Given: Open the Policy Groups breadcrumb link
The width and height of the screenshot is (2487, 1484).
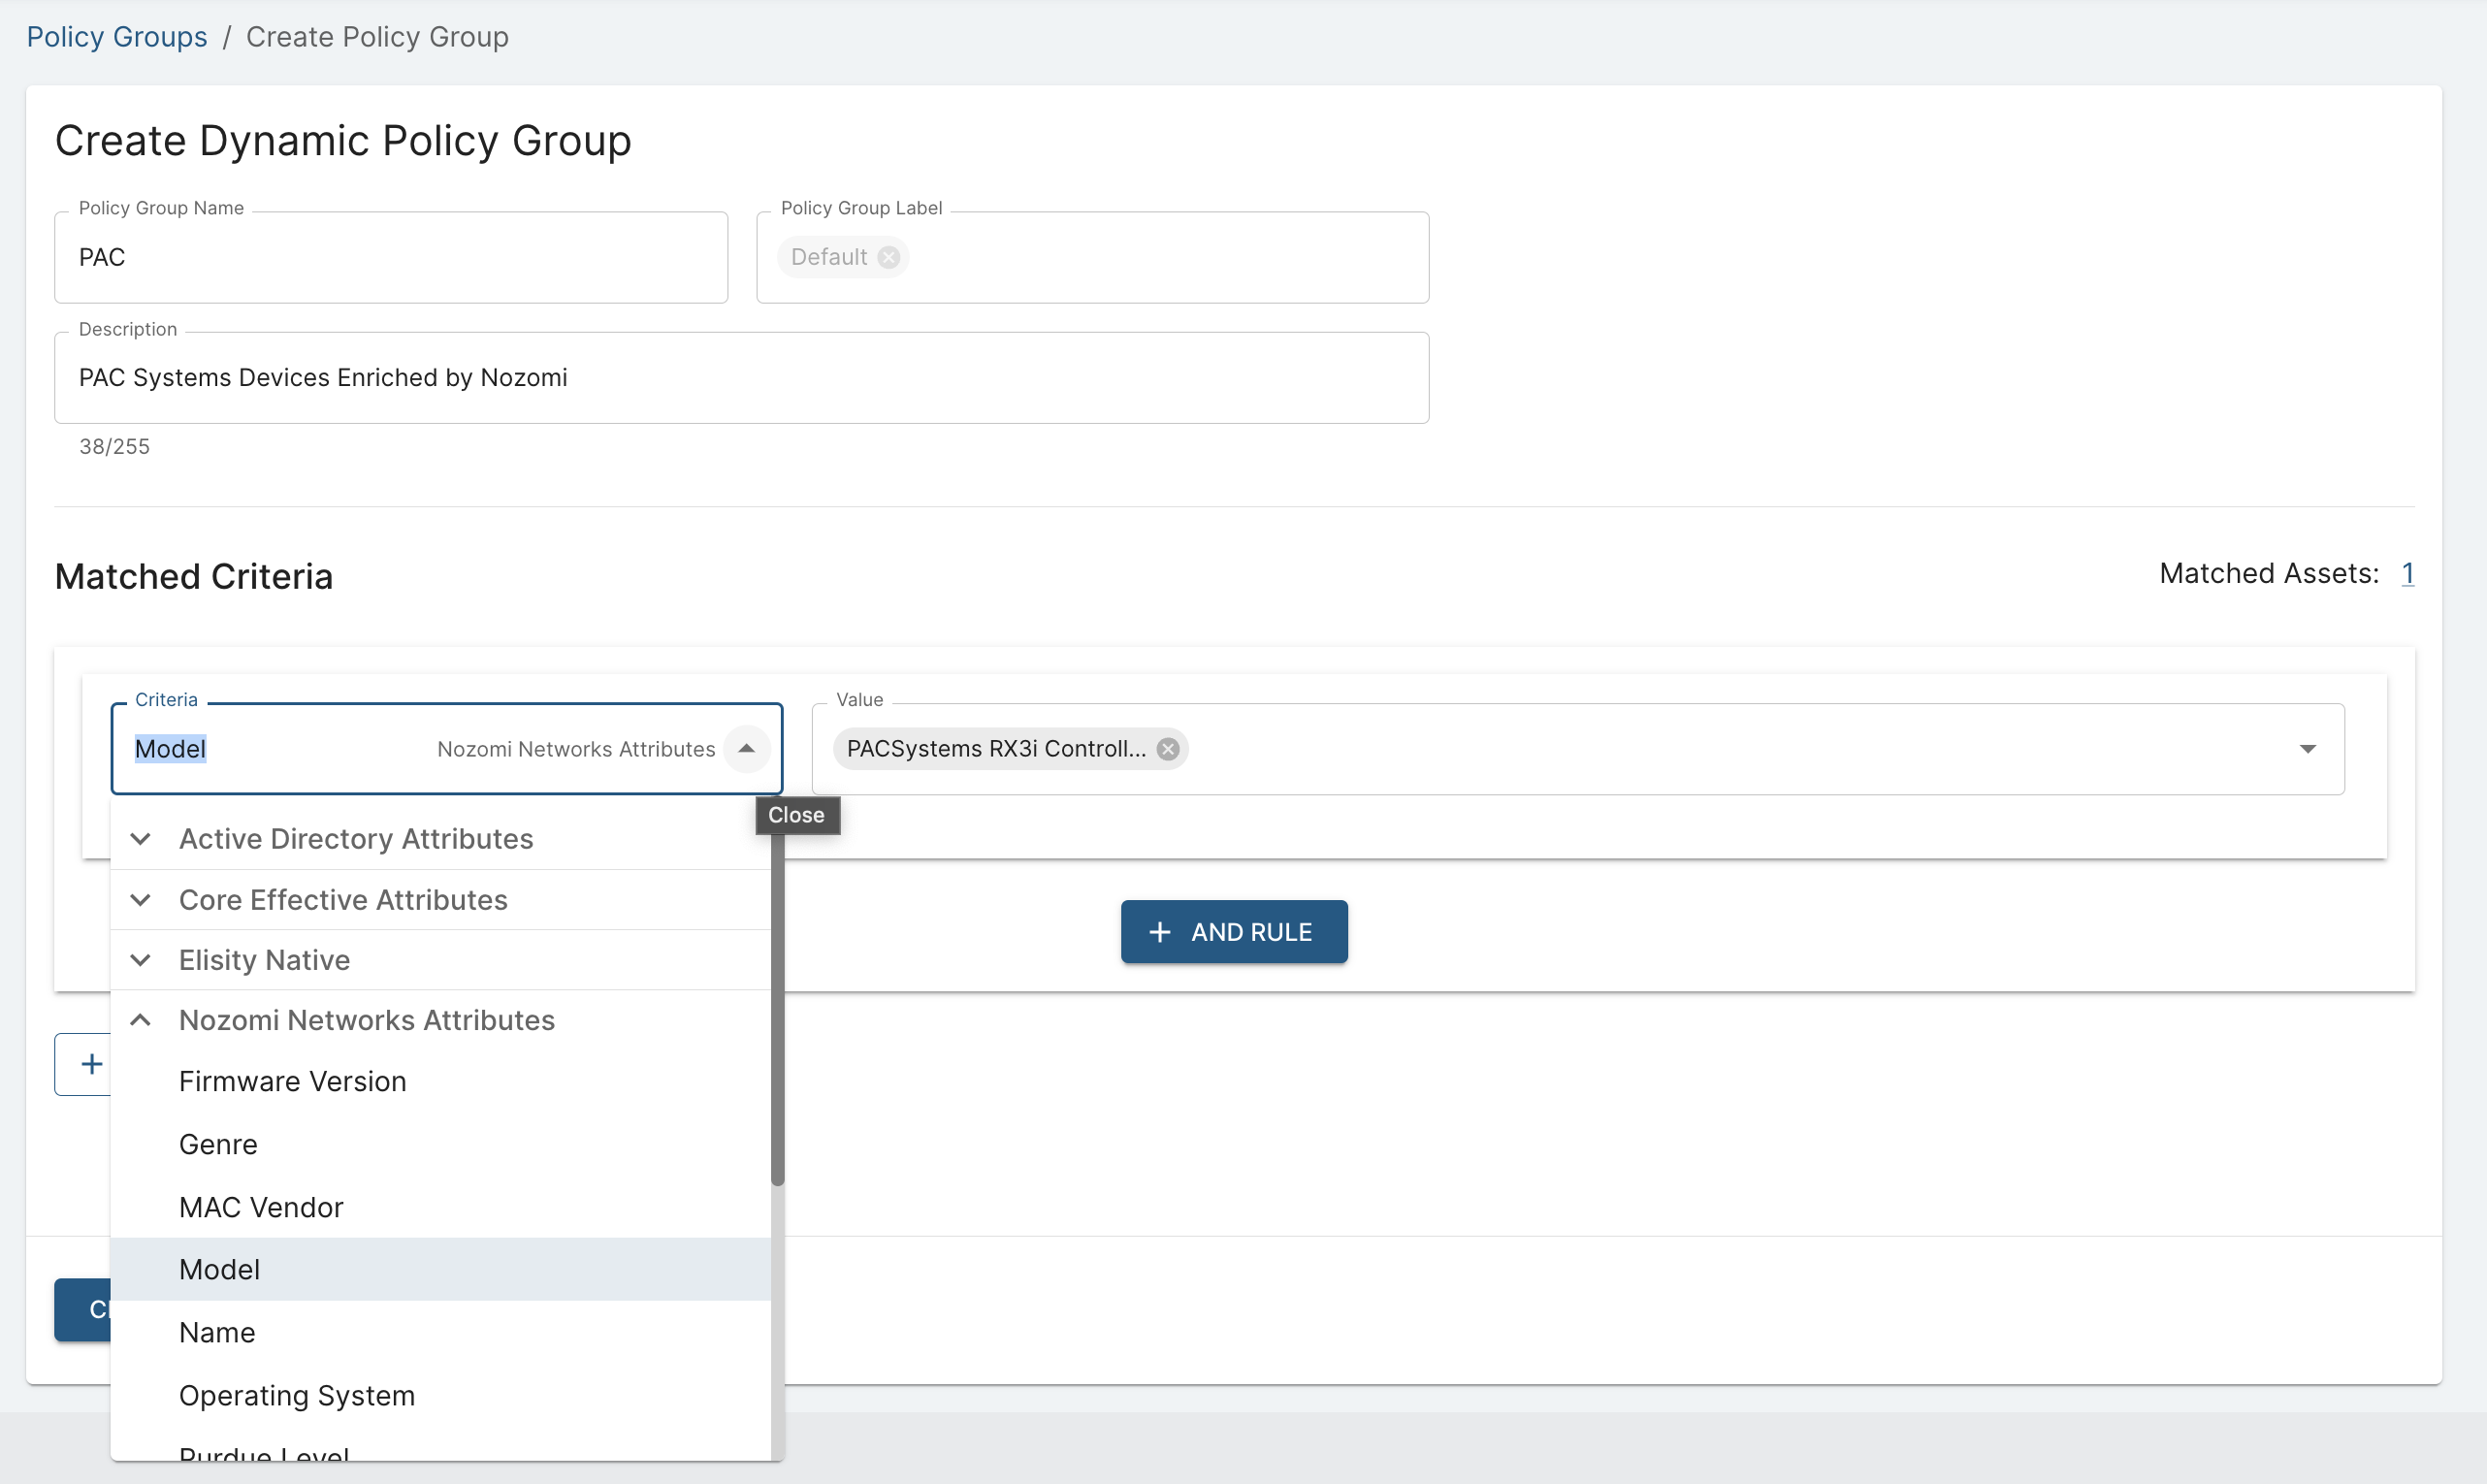Looking at the screenshot, I should tap(117, 37).
